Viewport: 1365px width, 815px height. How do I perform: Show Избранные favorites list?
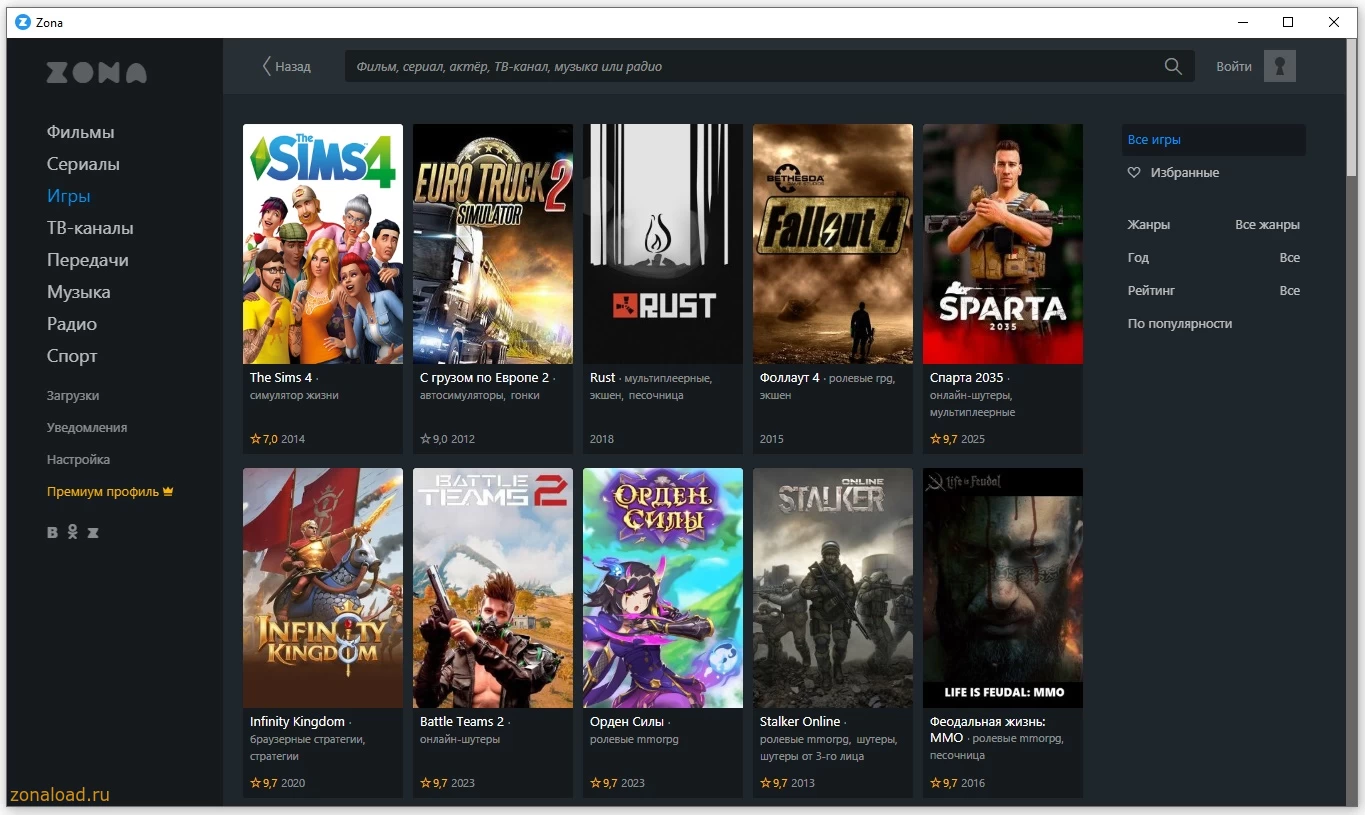1185,173
